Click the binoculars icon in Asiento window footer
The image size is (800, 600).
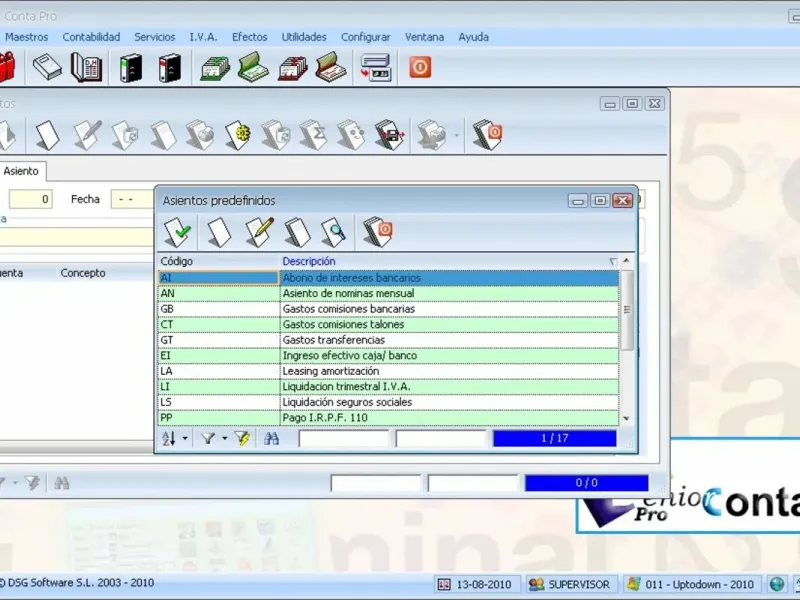[62, 483]
